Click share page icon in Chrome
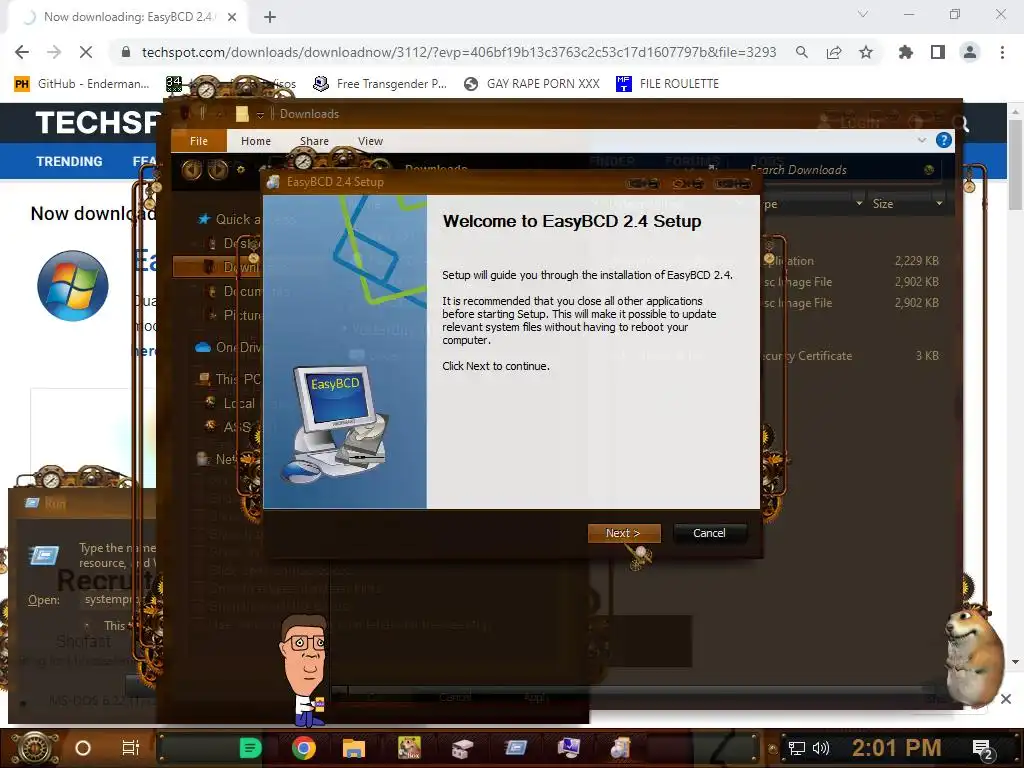The width and height of the screenshot is (1024, 768). 833,52
